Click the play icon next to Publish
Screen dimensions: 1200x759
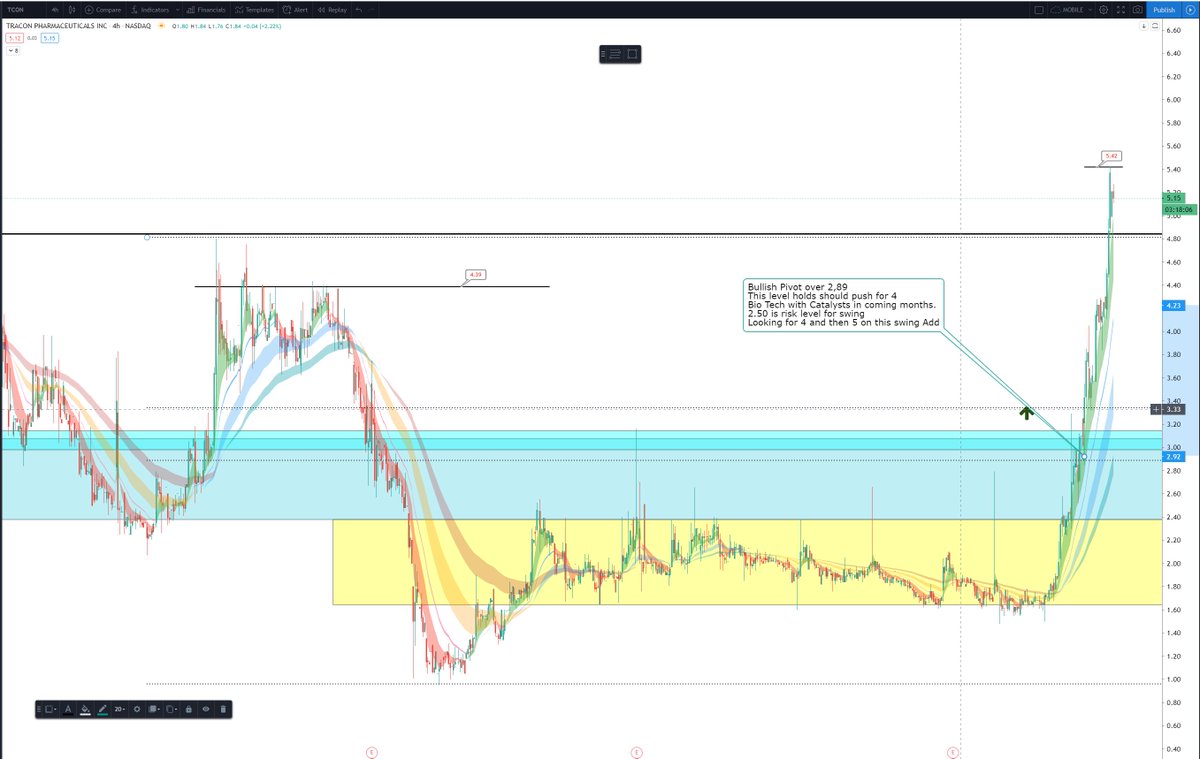coord(1189,9)
